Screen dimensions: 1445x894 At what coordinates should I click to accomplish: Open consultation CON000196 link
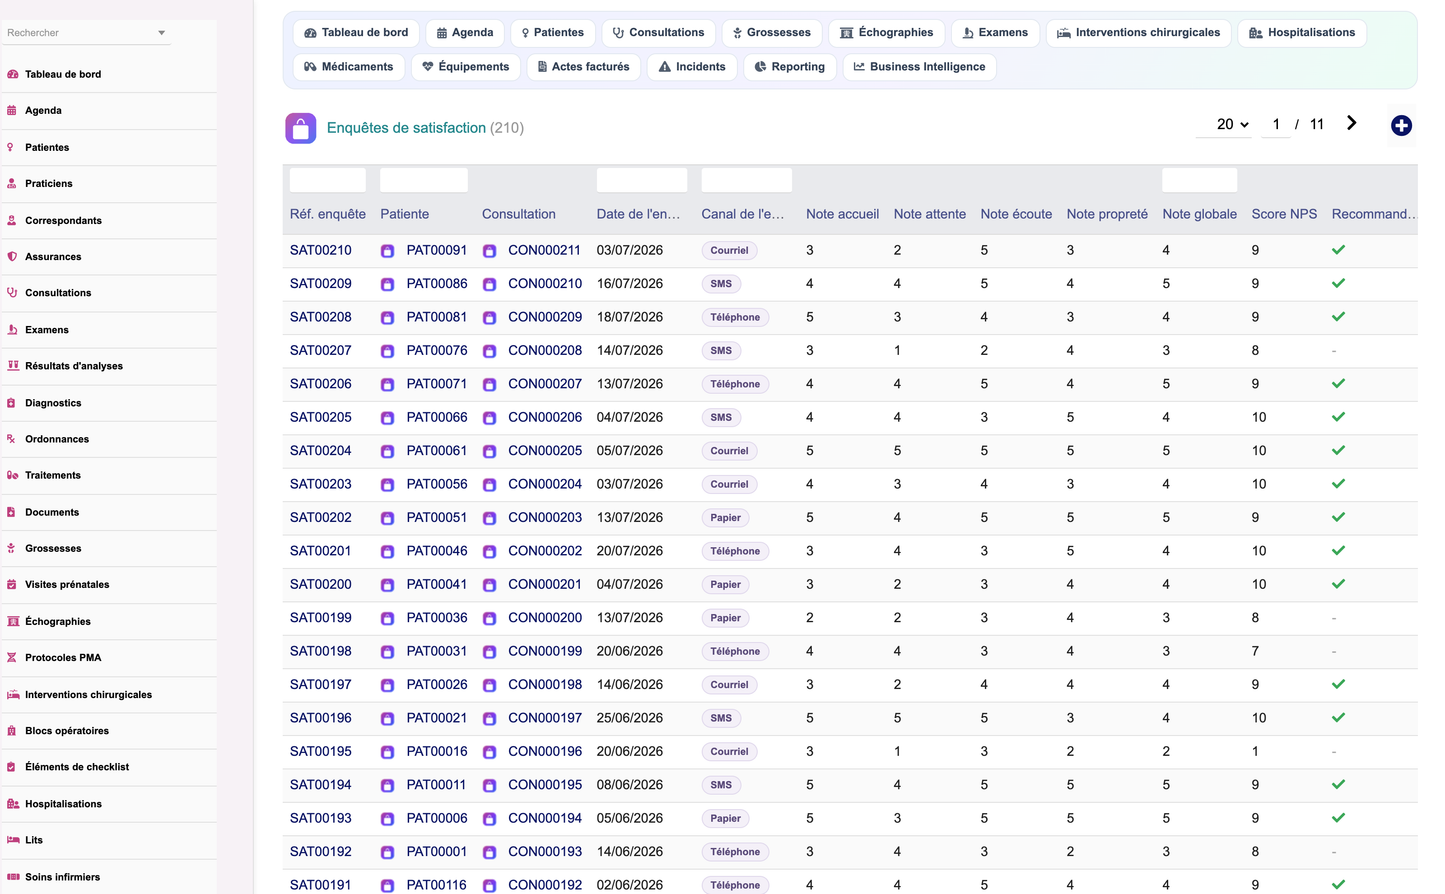545,752
